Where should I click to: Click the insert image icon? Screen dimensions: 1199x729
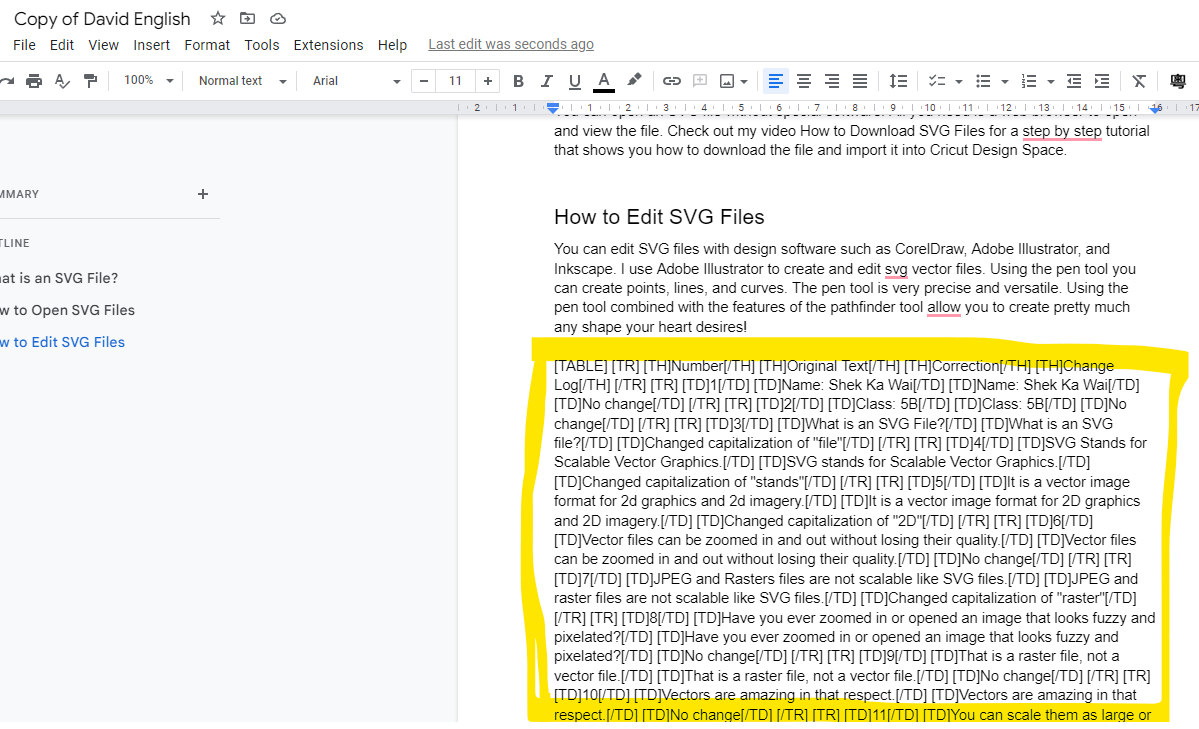coord(727,81)
